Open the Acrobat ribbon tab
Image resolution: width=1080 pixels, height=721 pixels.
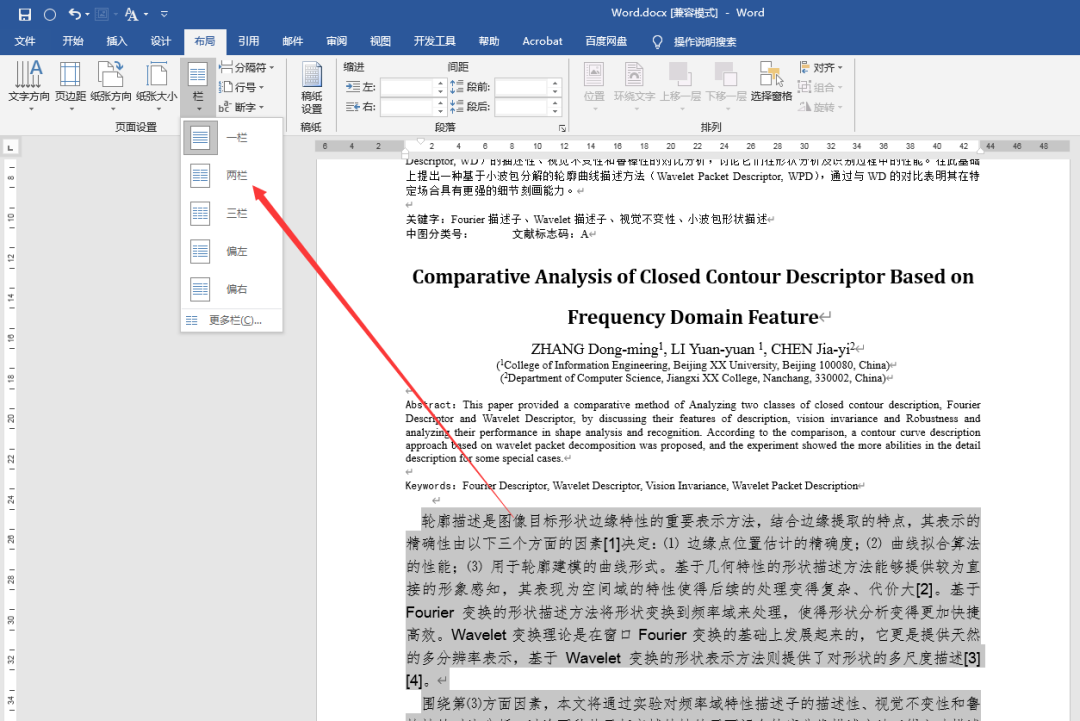pos(542,41)
